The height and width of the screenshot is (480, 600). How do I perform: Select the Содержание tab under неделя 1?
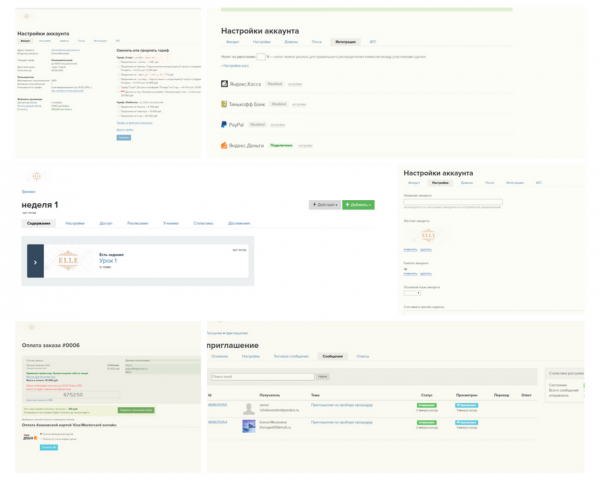pyautogui.click(x=39, y=223)
